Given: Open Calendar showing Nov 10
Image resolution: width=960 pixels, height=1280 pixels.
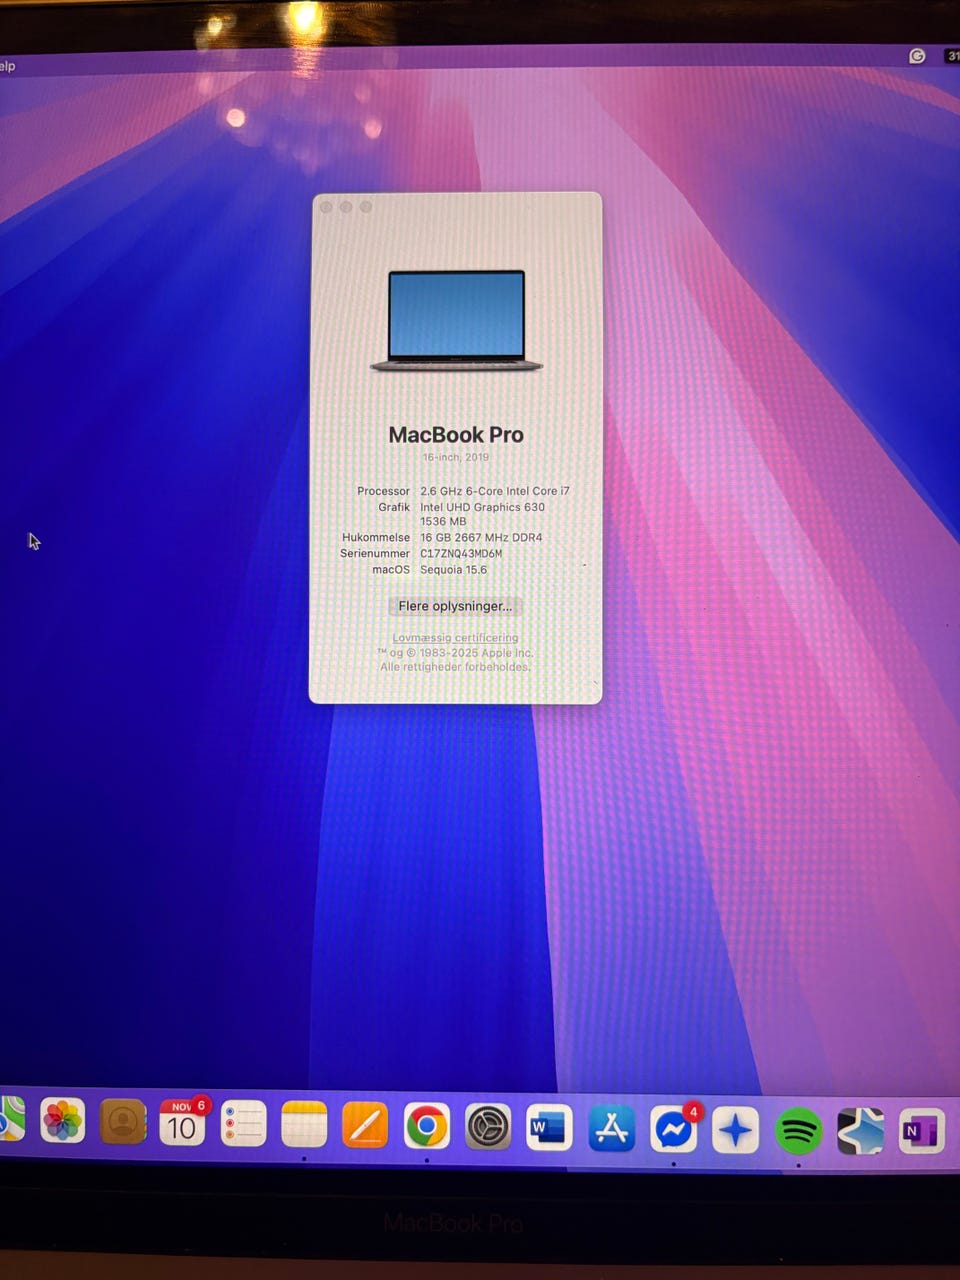Looking at the screenshot, I should (182, 1123).
